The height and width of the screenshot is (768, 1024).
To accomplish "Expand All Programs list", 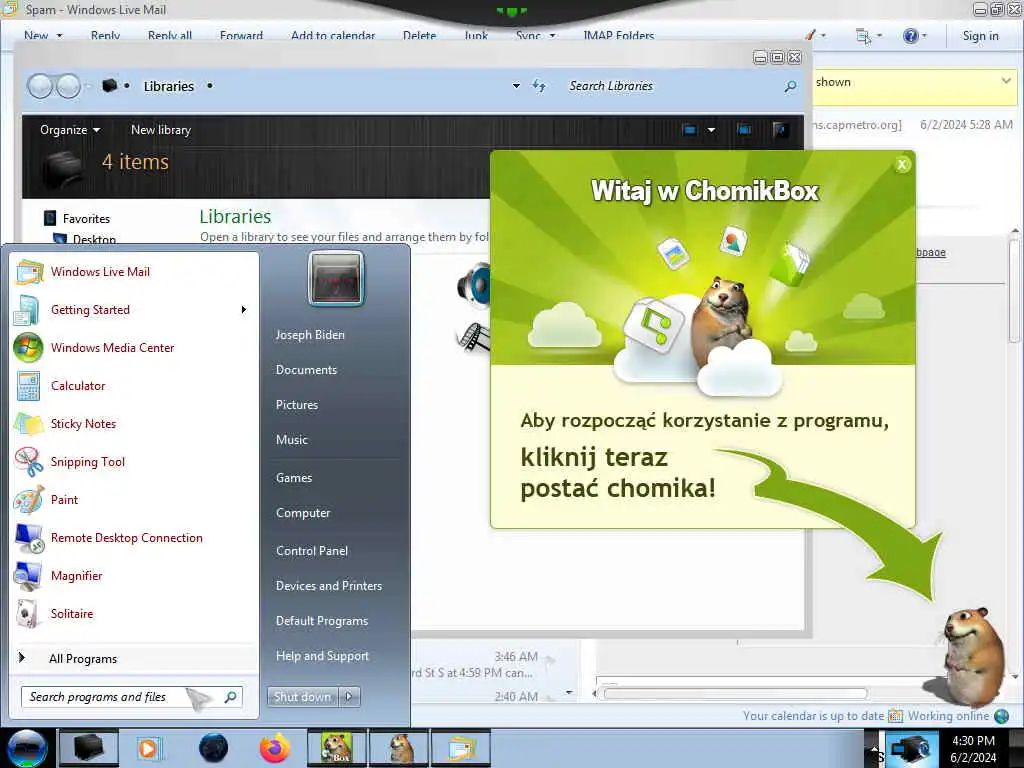I will [x=83, y=659].
